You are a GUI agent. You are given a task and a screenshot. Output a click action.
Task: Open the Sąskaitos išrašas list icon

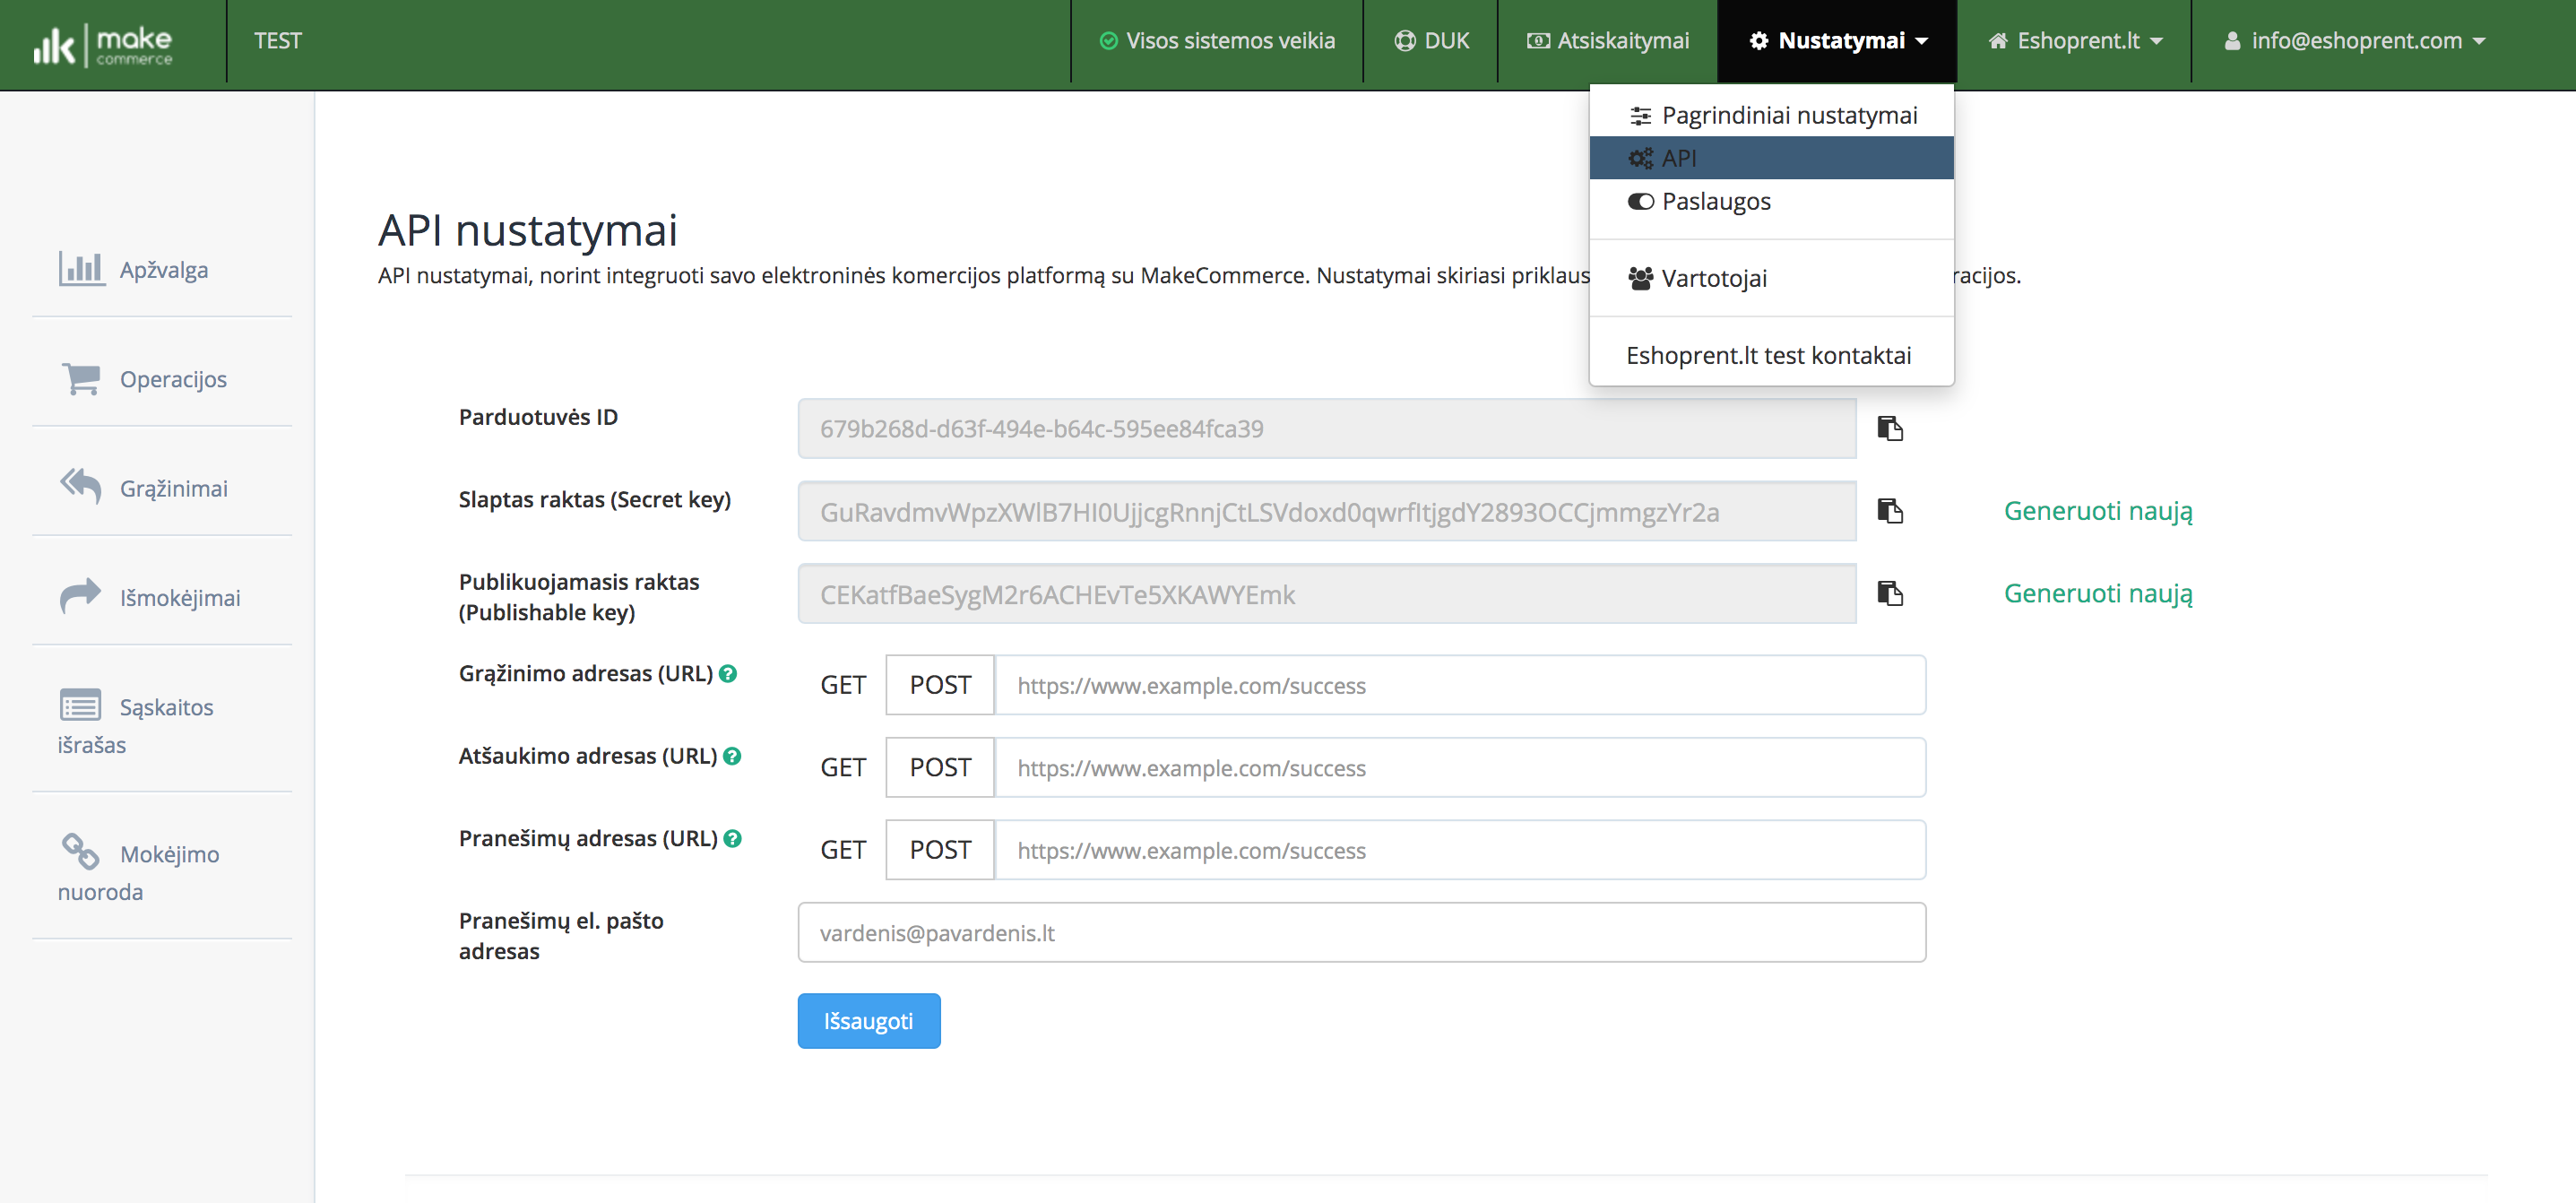point(81,705)
